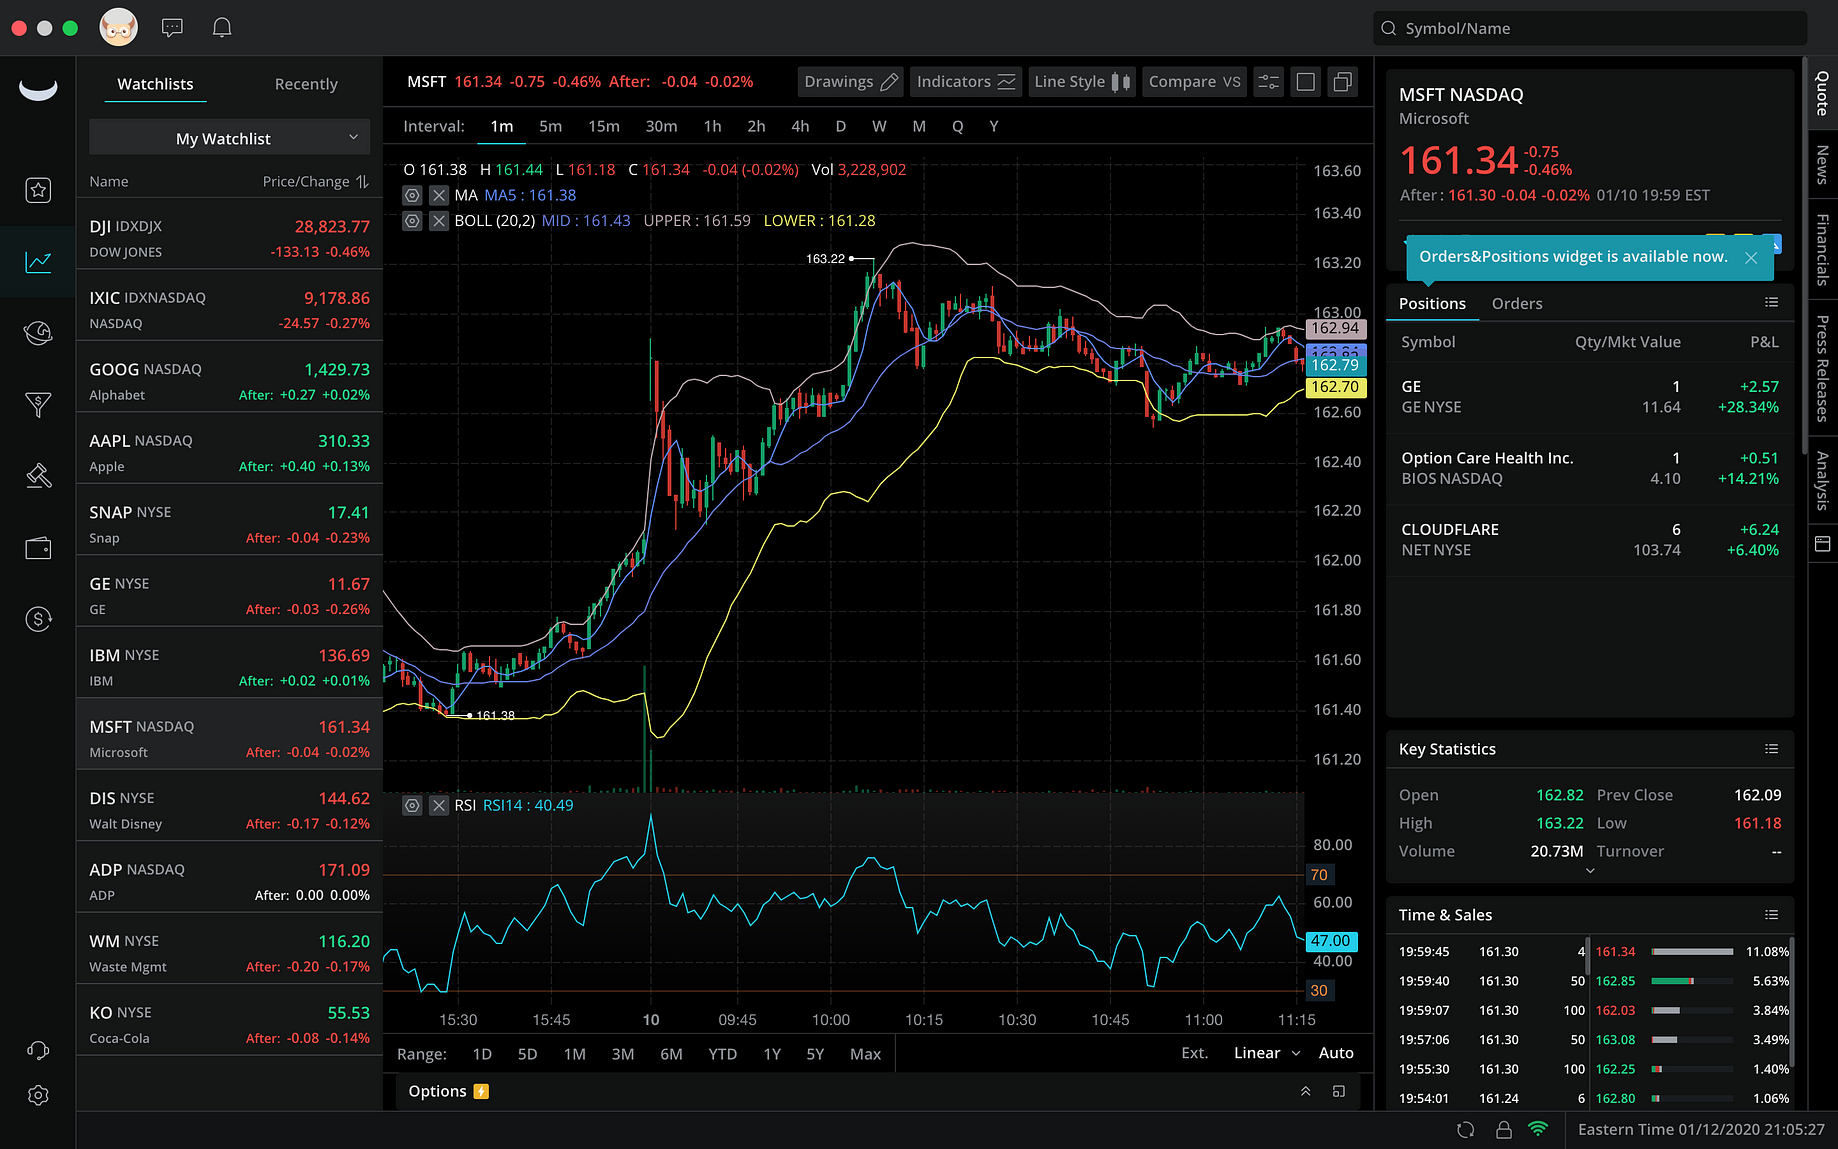Remove the RSI indicator

(439, 805)
